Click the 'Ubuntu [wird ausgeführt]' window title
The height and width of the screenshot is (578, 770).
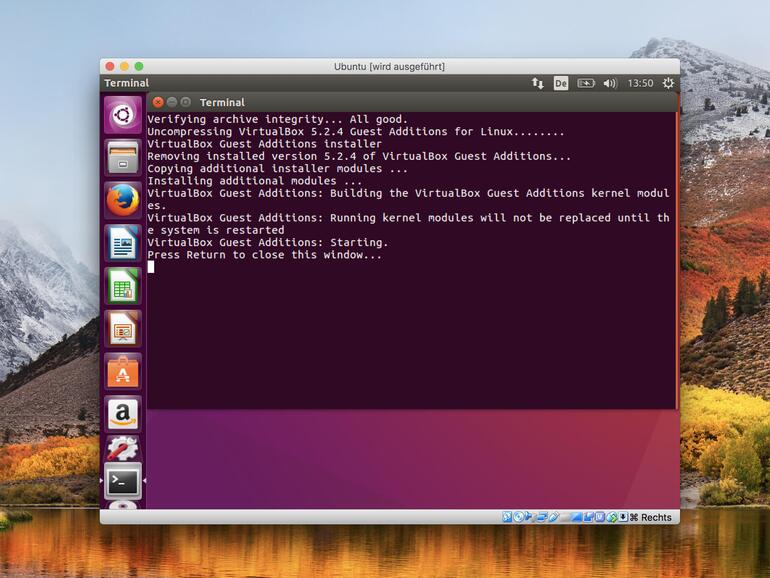click(389, 66)
